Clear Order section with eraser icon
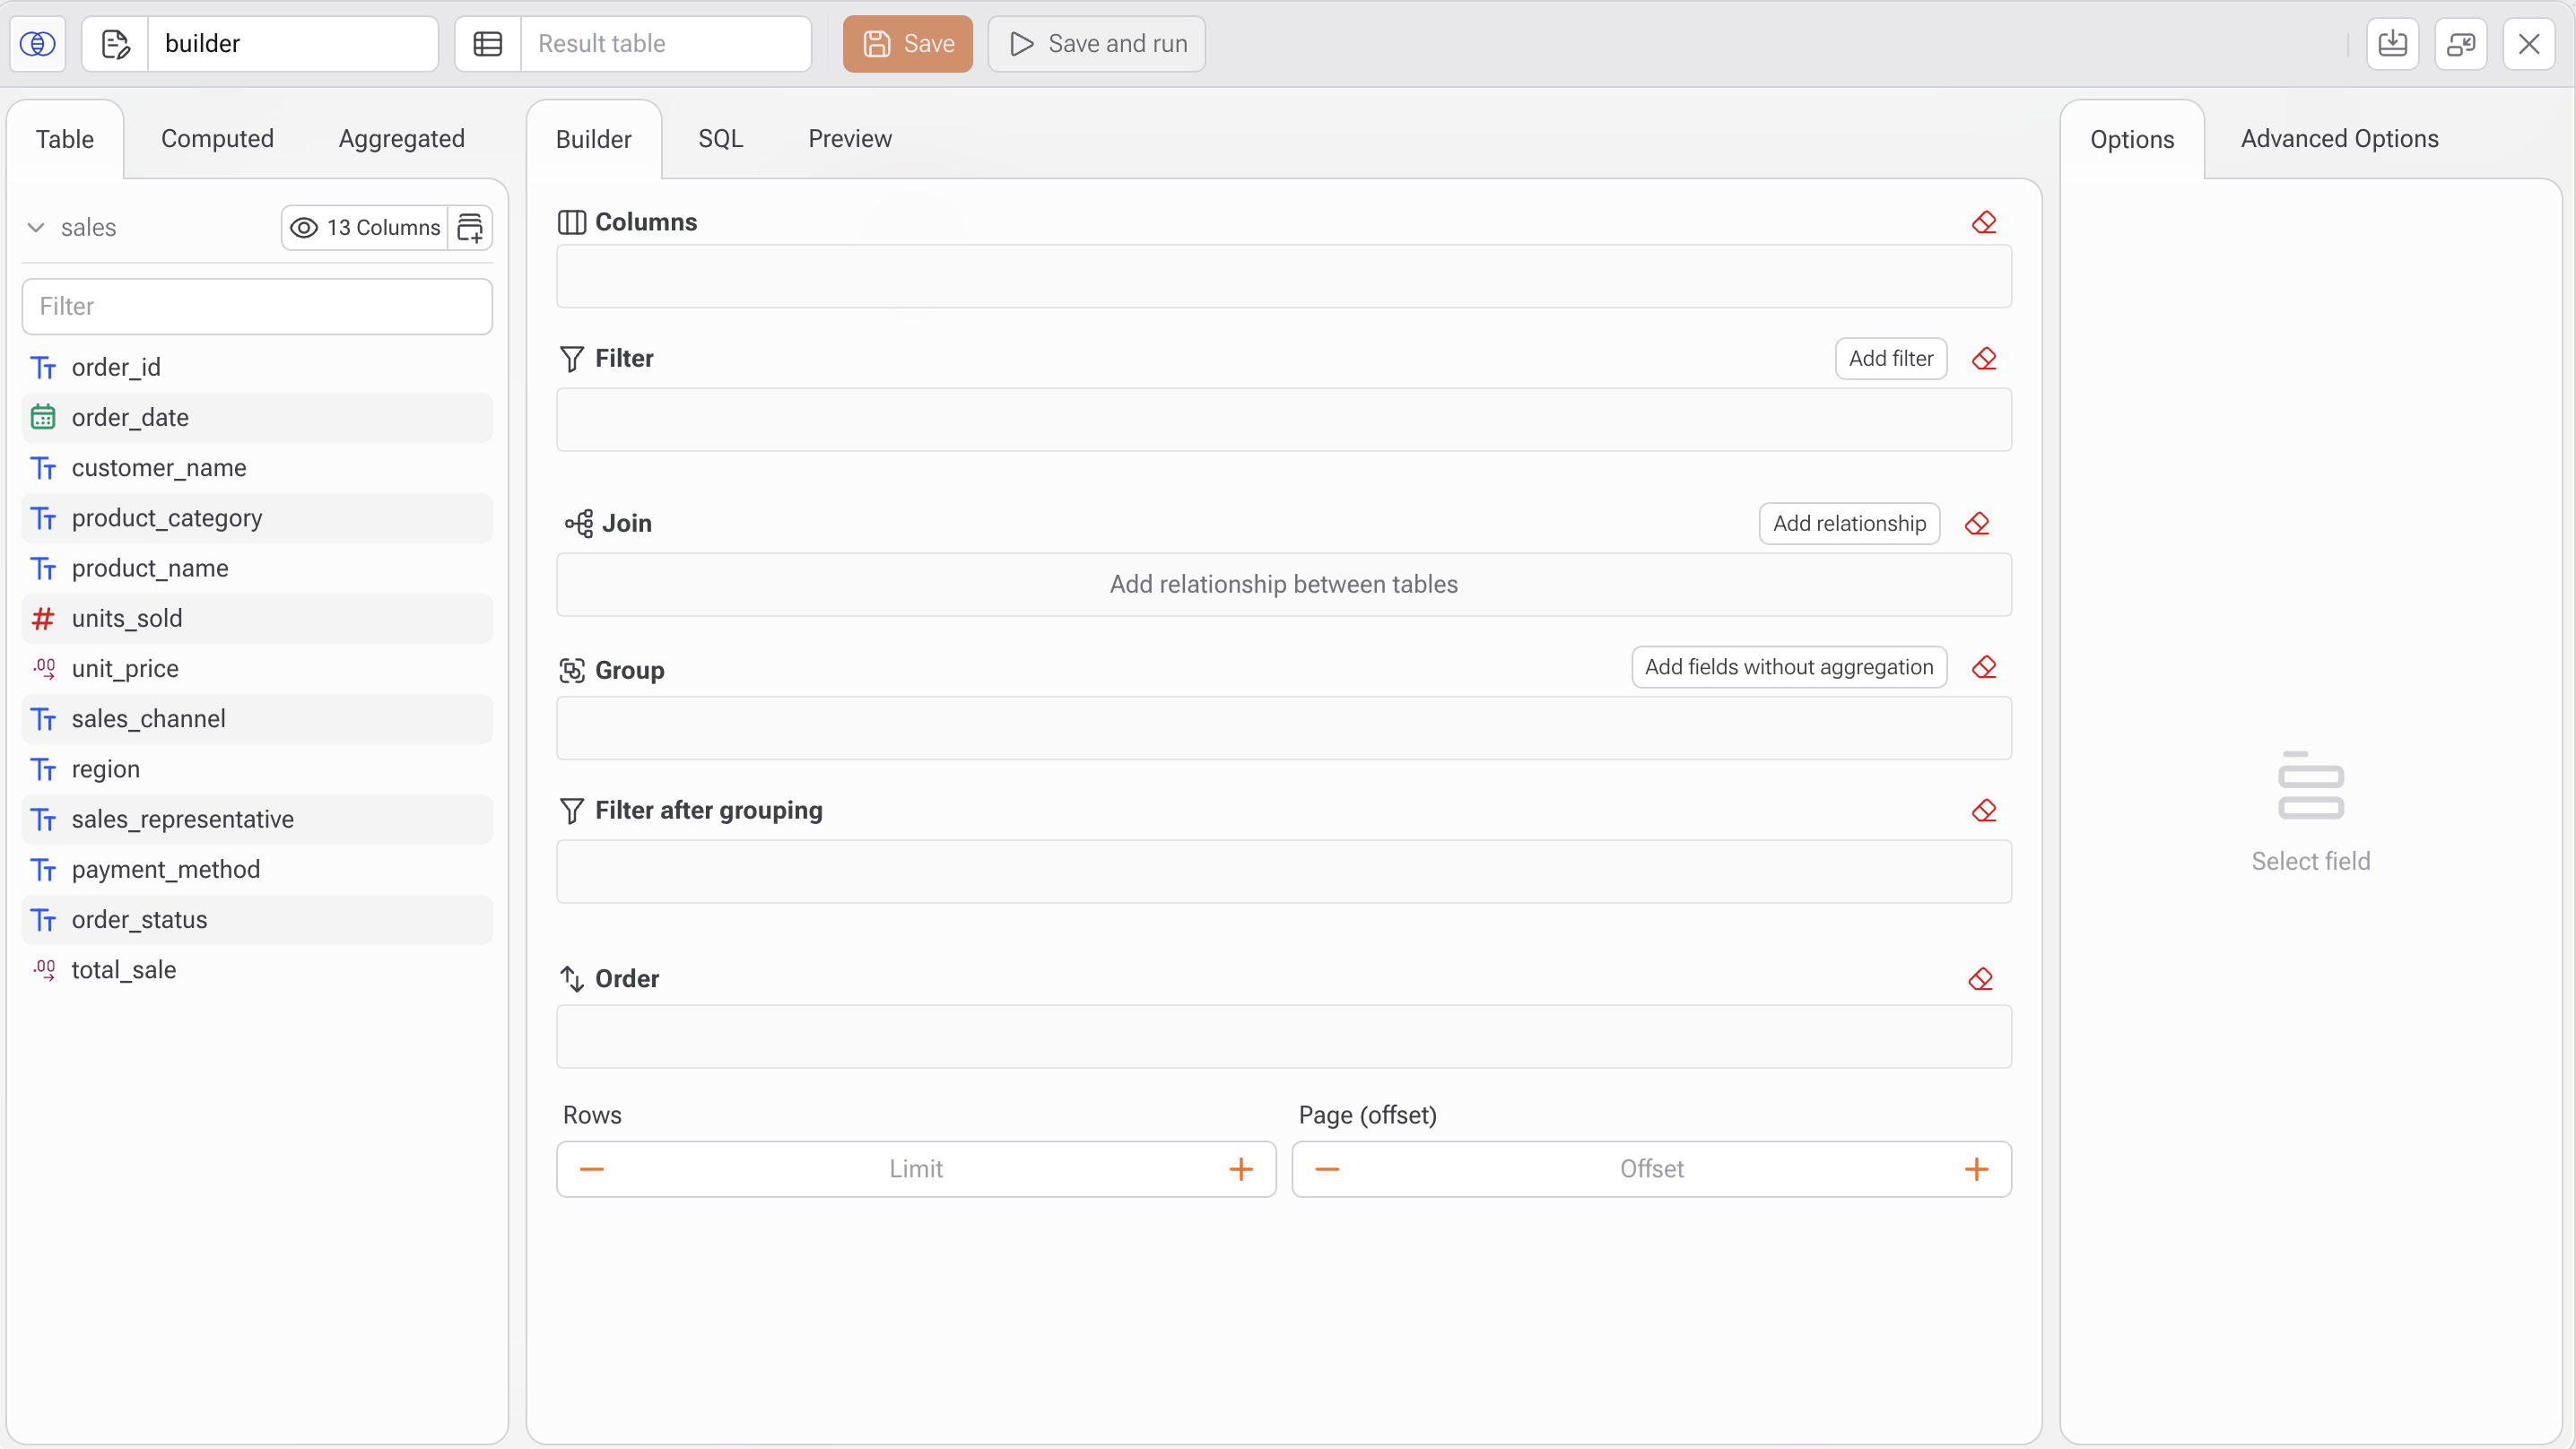2576x1449 pixels. (x=1980, y=978)
